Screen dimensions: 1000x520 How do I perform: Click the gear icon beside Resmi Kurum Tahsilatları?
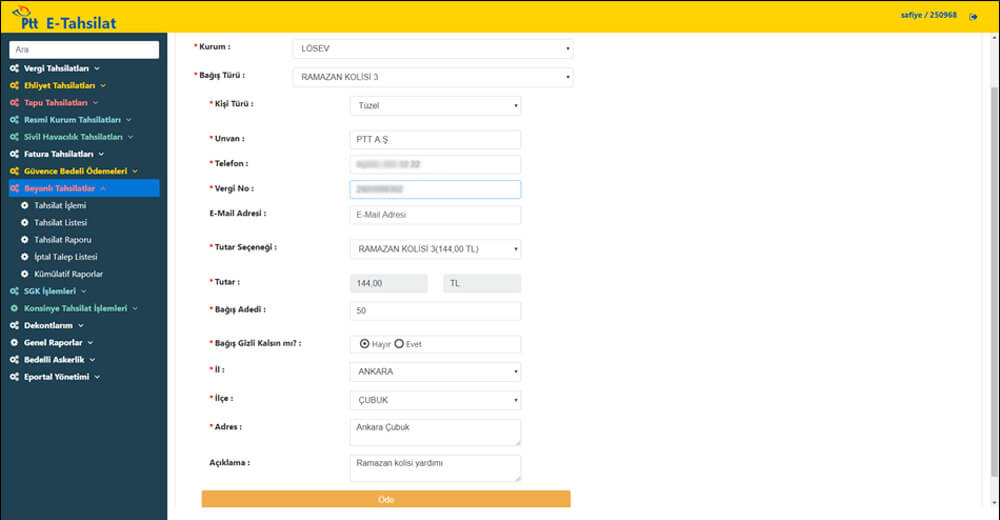pos(14,120)
